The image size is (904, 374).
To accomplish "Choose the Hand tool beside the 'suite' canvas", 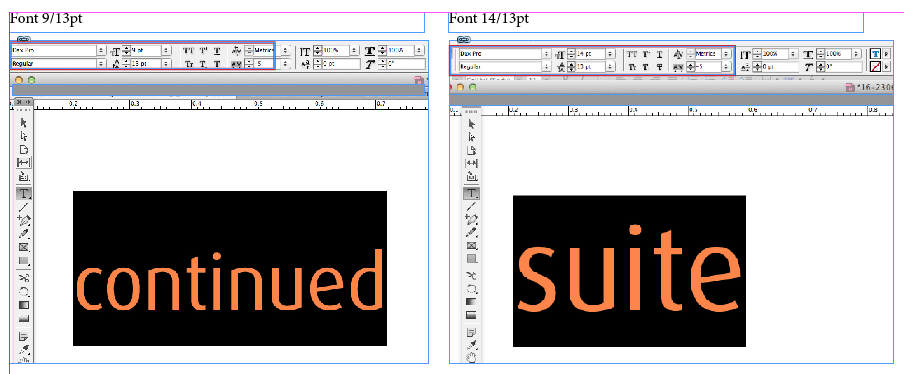I will 472,358.
